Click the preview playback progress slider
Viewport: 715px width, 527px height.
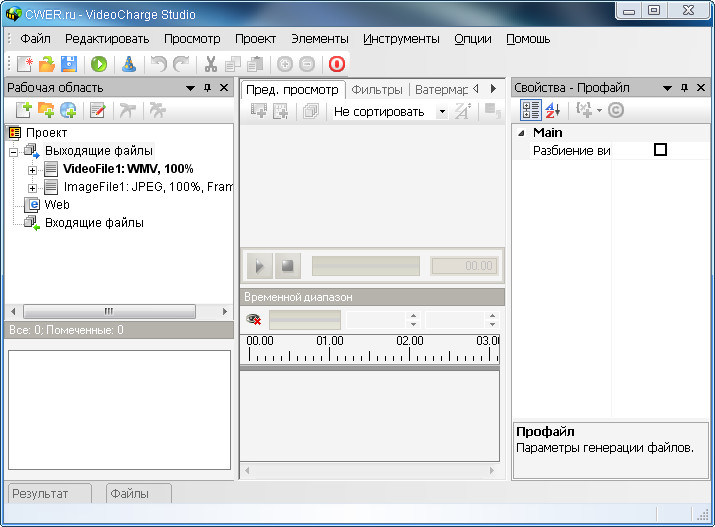(365, 266)
